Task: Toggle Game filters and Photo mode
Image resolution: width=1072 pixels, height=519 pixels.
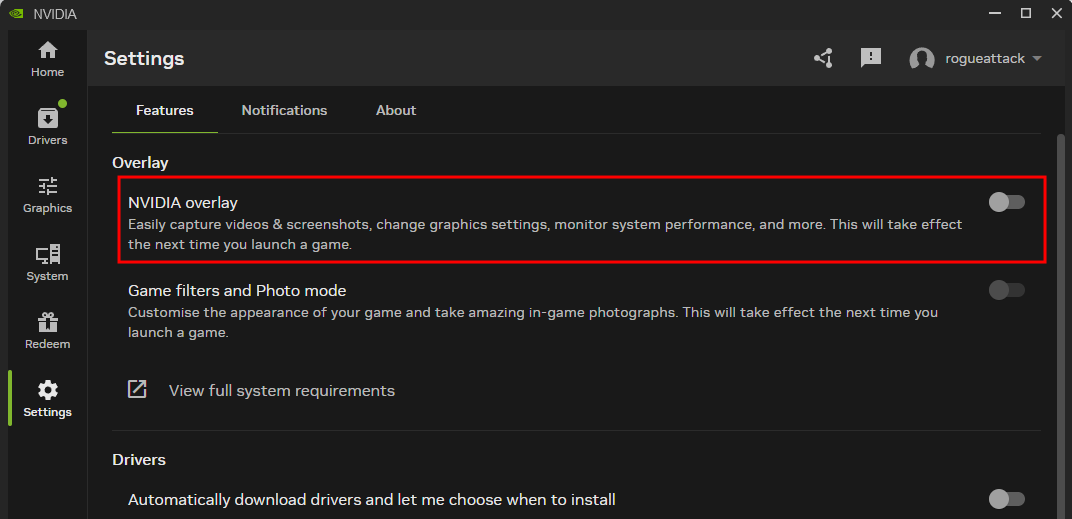Action: tap(1006, 290)
